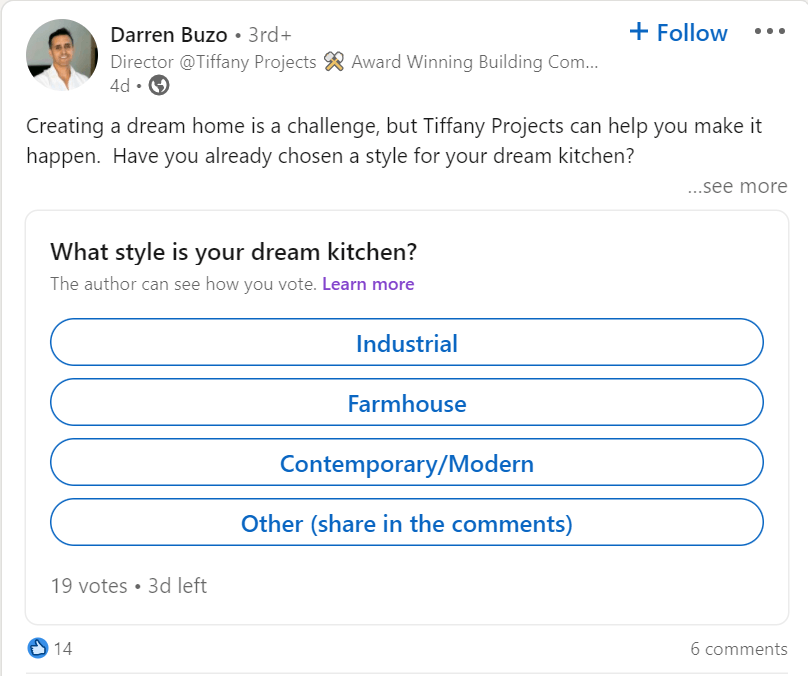View the 14 reactions count
Image resolution: width=808 pixels, height=676 pixels.
pyautogui.click(x=63, y=649)
